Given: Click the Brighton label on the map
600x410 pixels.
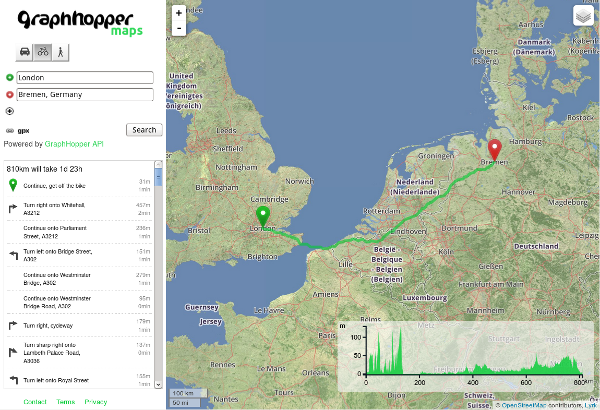Looking at the screenshot, I should pyautogui.click(x=262, y=256).
